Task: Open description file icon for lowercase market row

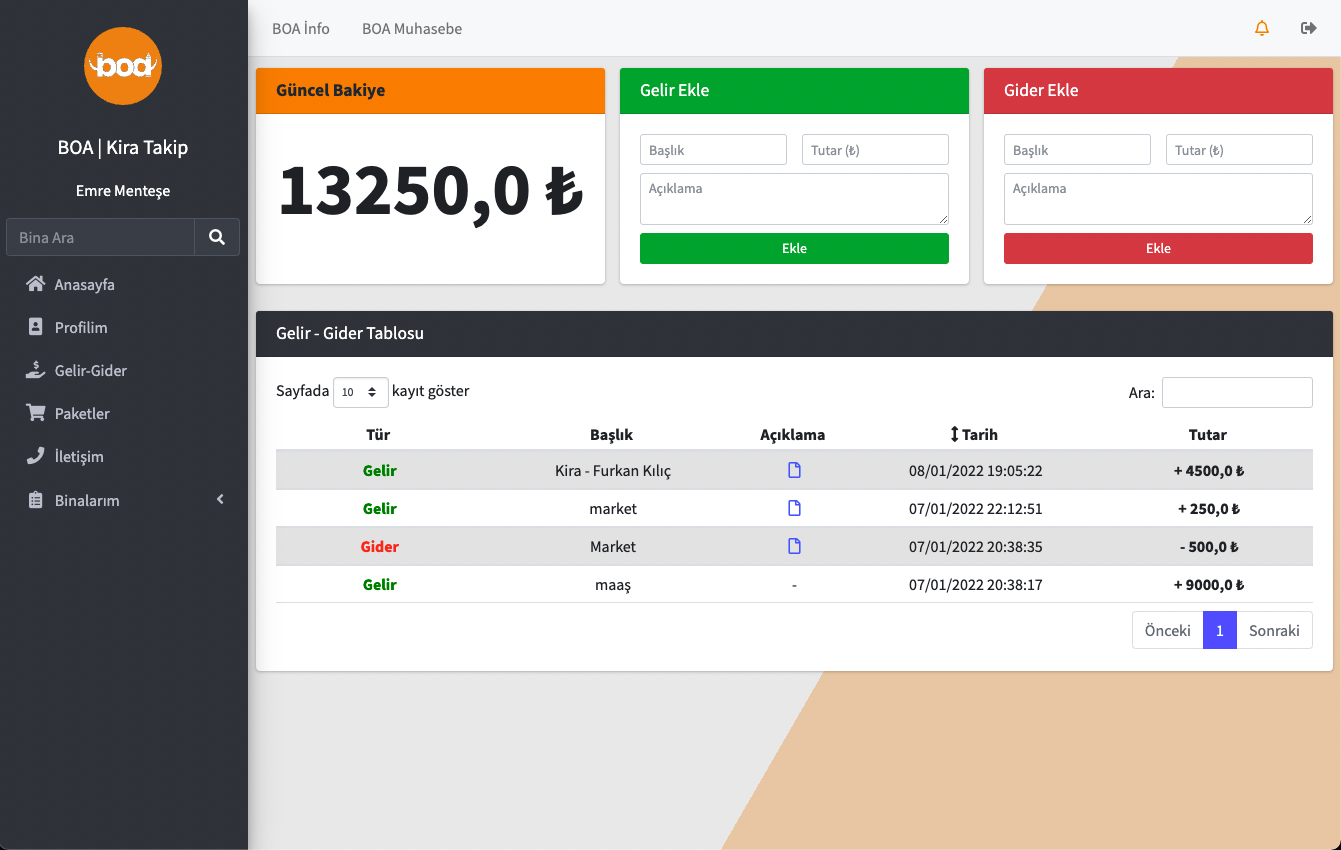Action: [794, 508]
